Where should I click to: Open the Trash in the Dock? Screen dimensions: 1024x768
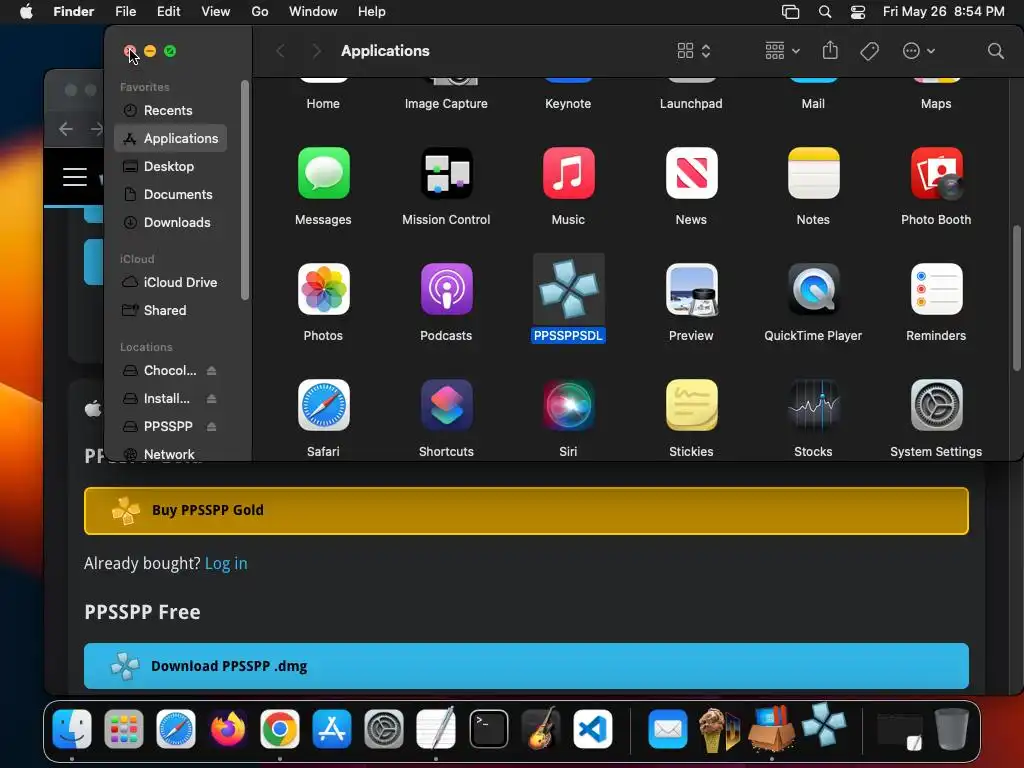[952, 729]
